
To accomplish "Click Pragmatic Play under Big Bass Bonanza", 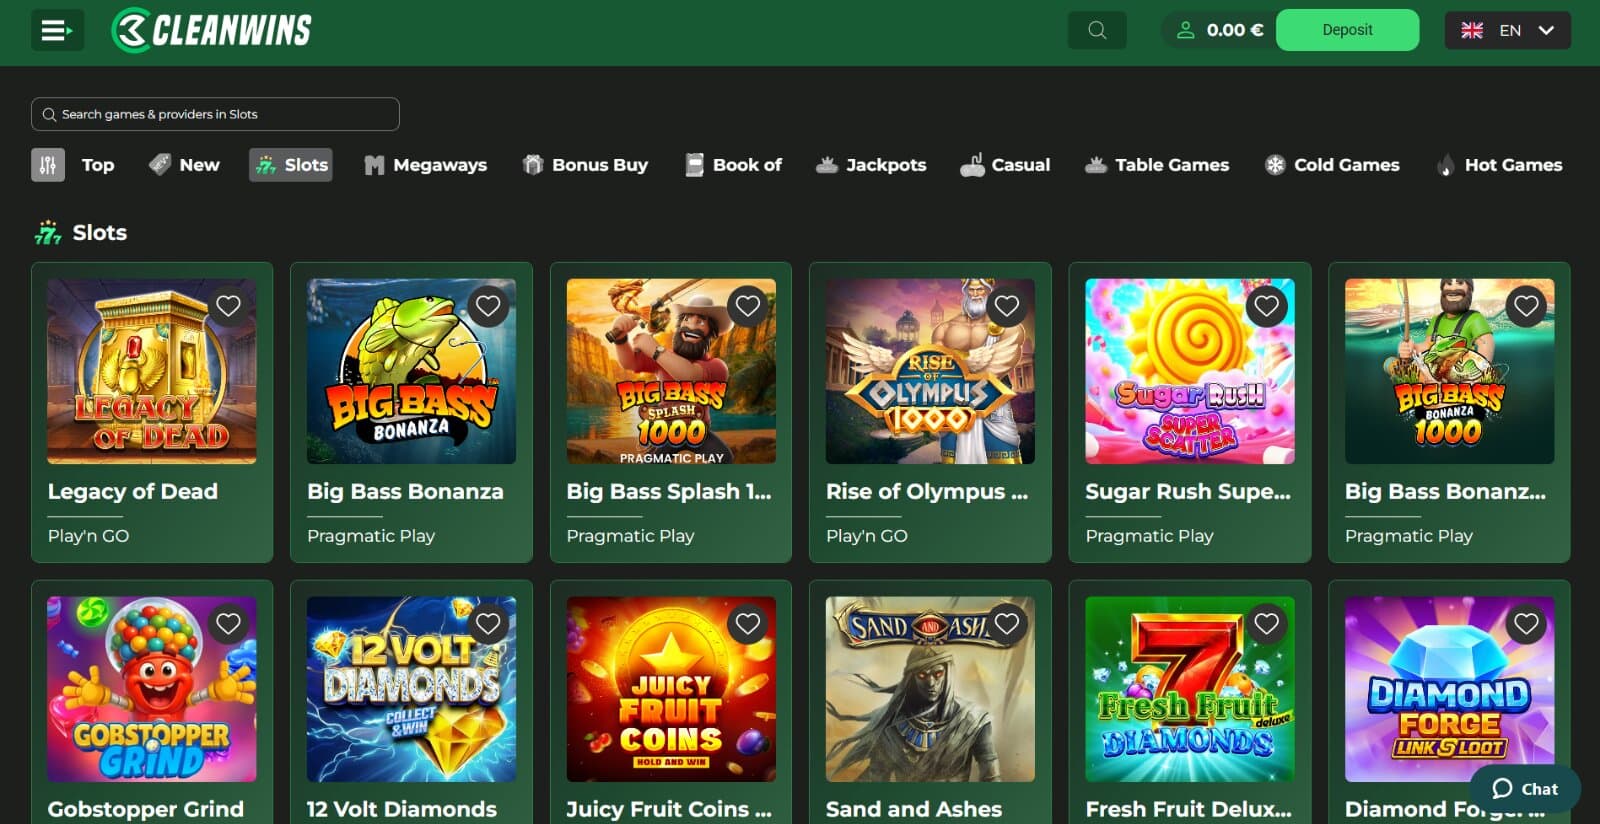I will point(371,536).
